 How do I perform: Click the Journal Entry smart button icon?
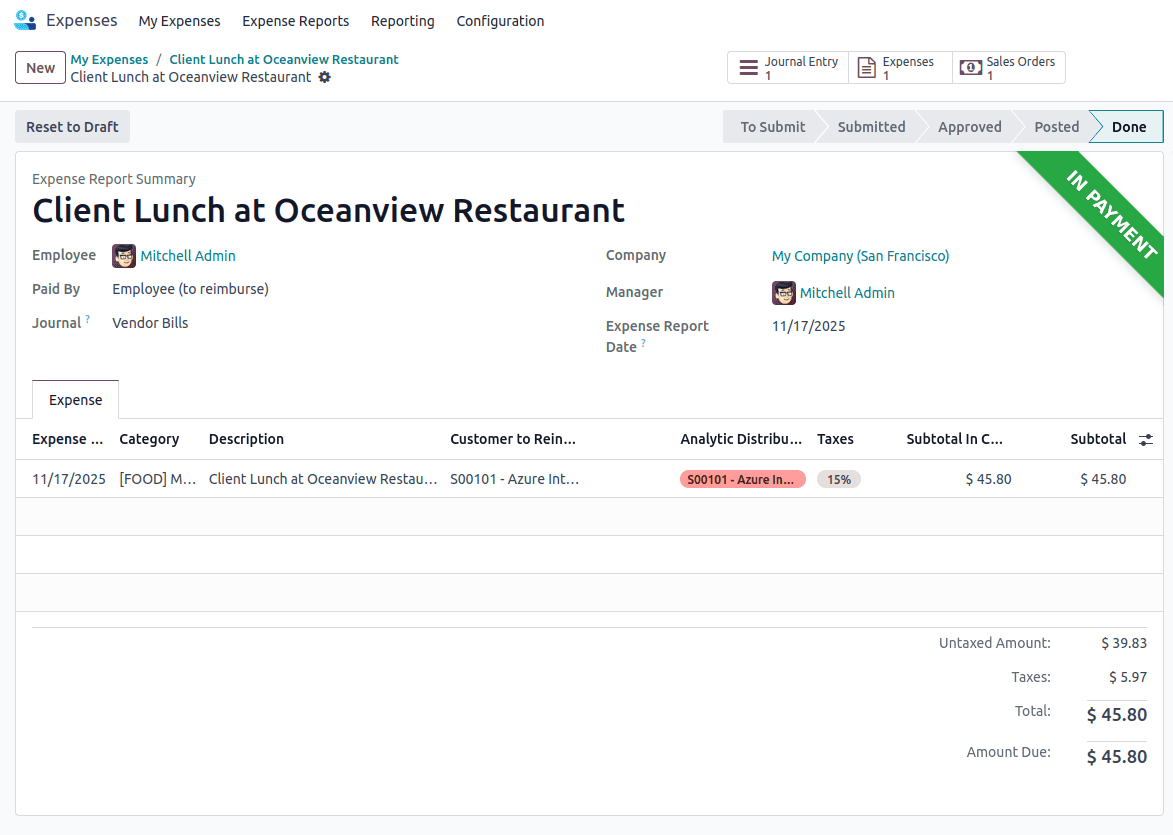[x=747, y=67]
